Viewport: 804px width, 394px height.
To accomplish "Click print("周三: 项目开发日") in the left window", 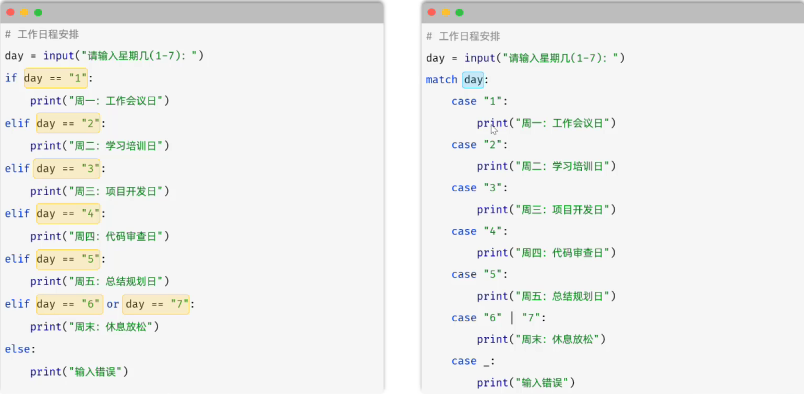I will pos(99,191).
